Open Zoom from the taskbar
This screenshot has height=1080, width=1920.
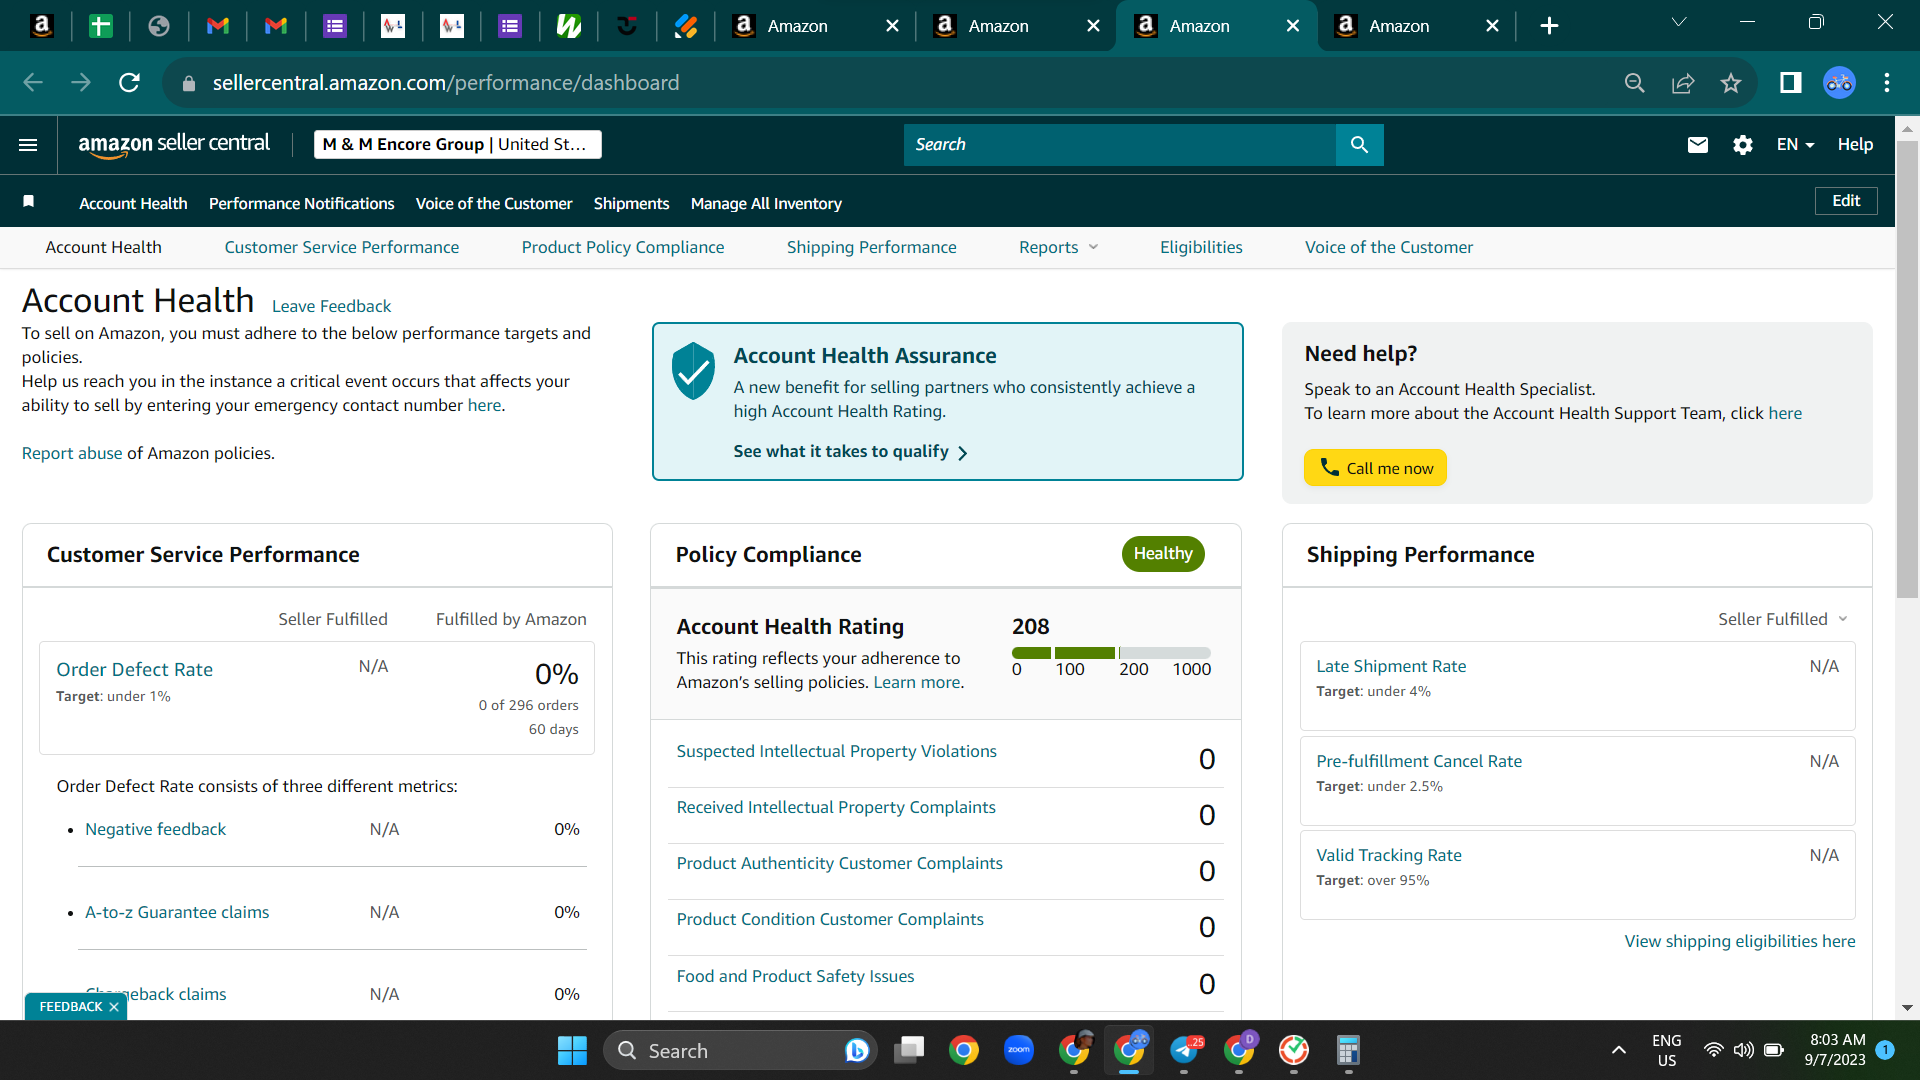(1019, 1050)
